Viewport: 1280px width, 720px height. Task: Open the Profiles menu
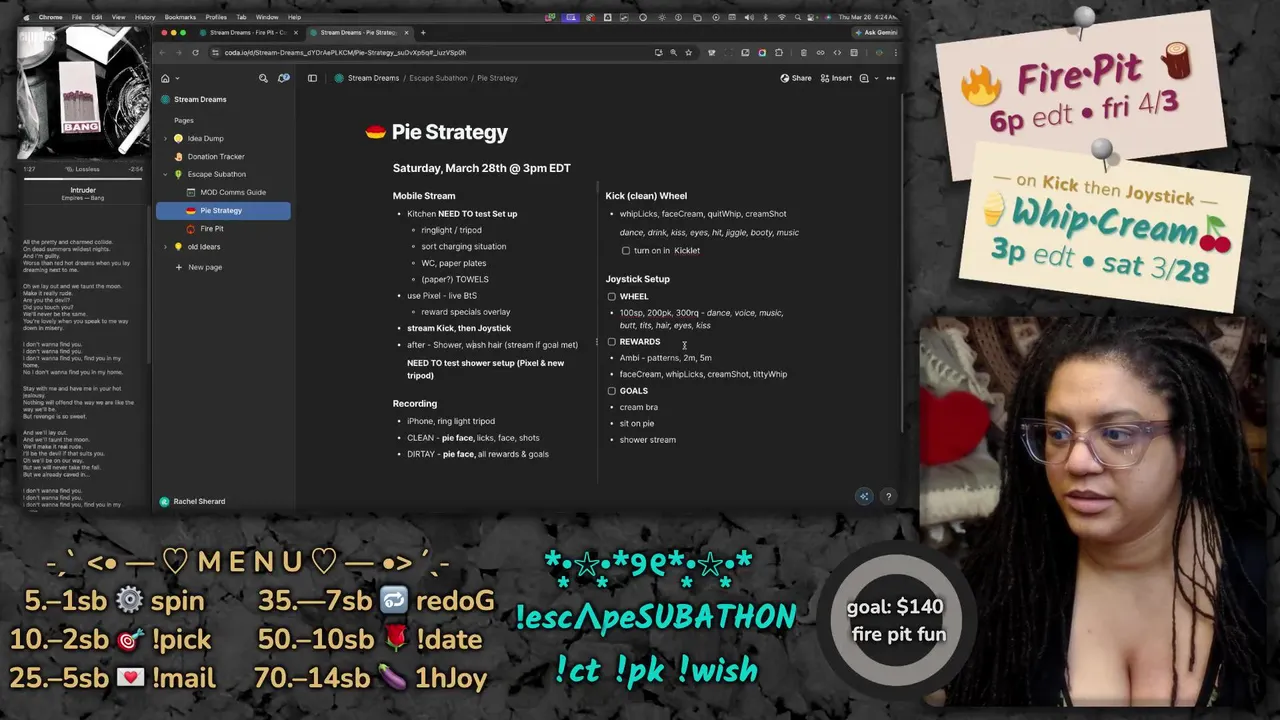216,17
